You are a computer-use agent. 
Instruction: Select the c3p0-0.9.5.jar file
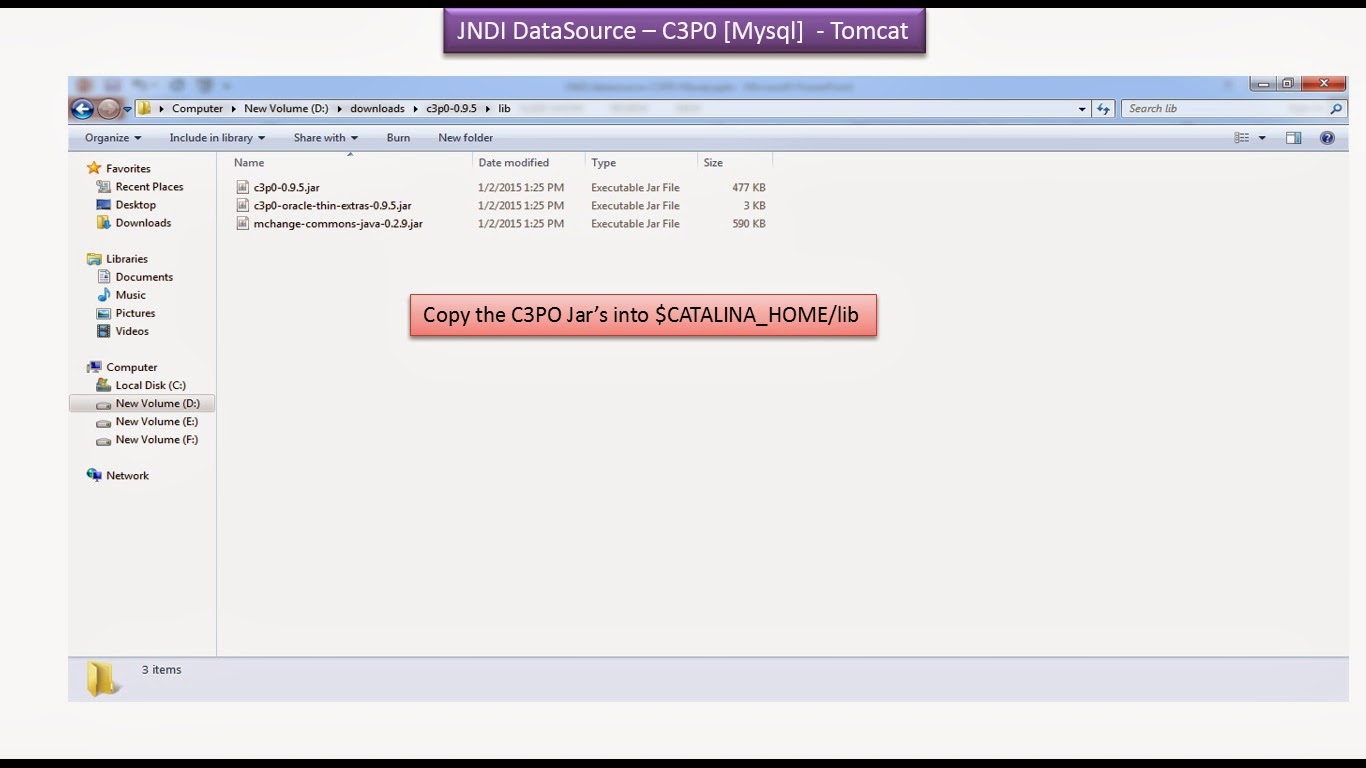(286, 187)
